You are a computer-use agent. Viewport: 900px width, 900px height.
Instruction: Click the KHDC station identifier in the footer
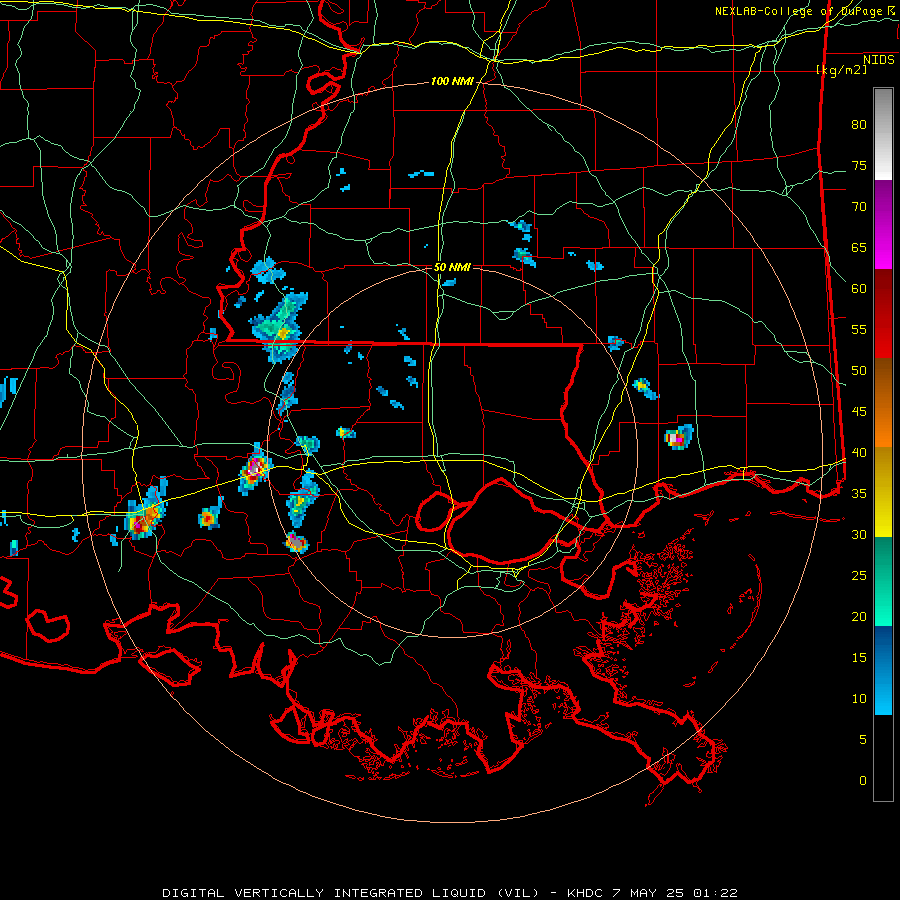pyautogui.click(x=585, y=893)
